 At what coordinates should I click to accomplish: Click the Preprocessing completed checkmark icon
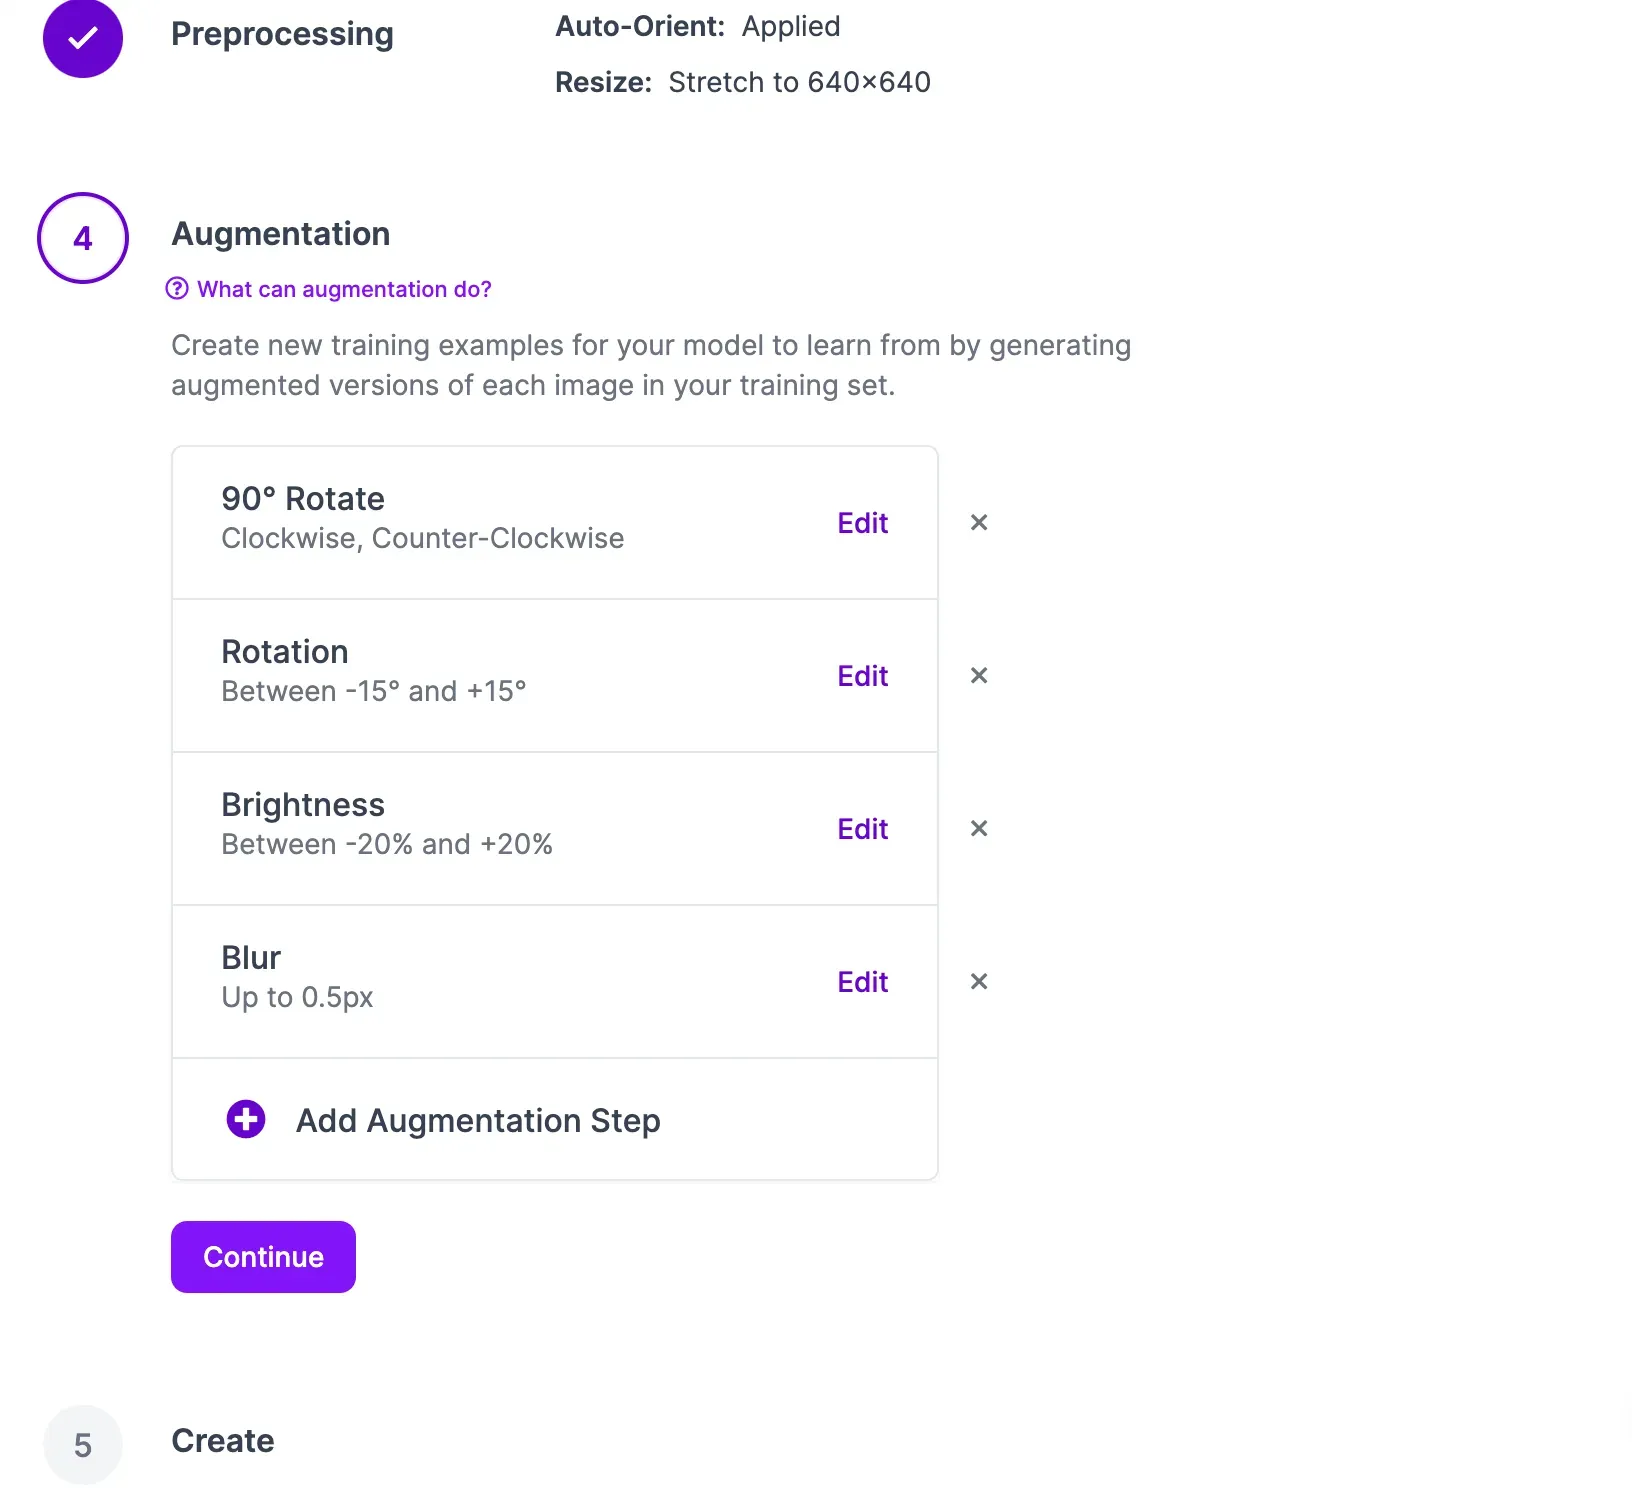pos(83,38)
